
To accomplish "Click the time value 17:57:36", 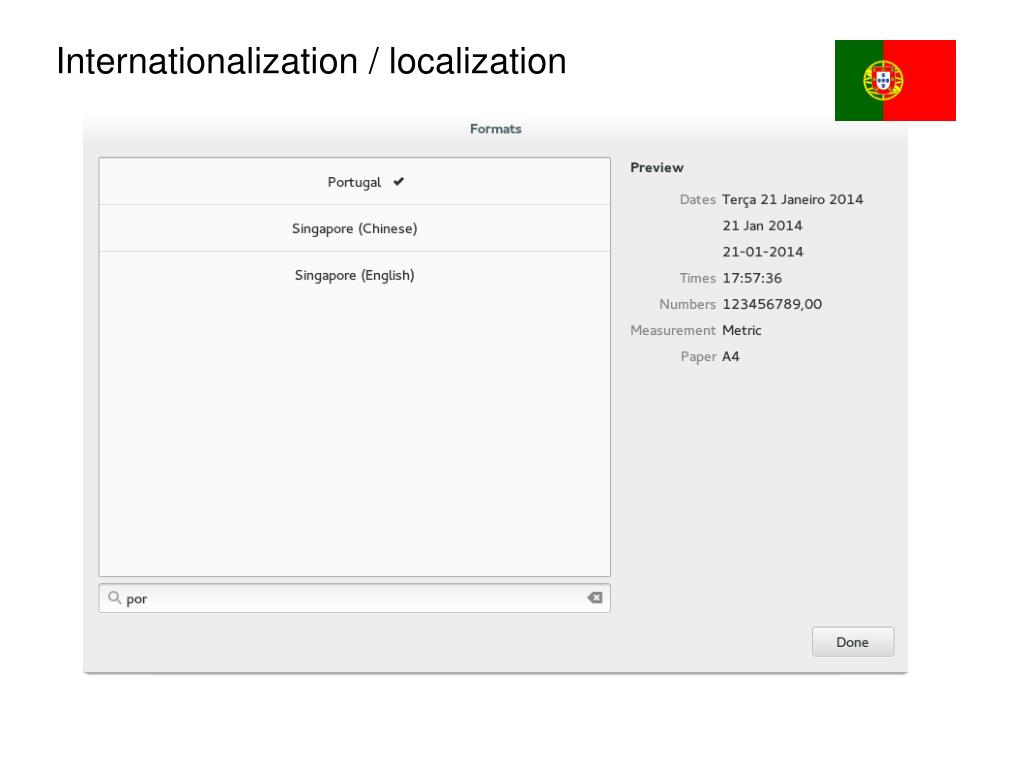I will point(752,278).
